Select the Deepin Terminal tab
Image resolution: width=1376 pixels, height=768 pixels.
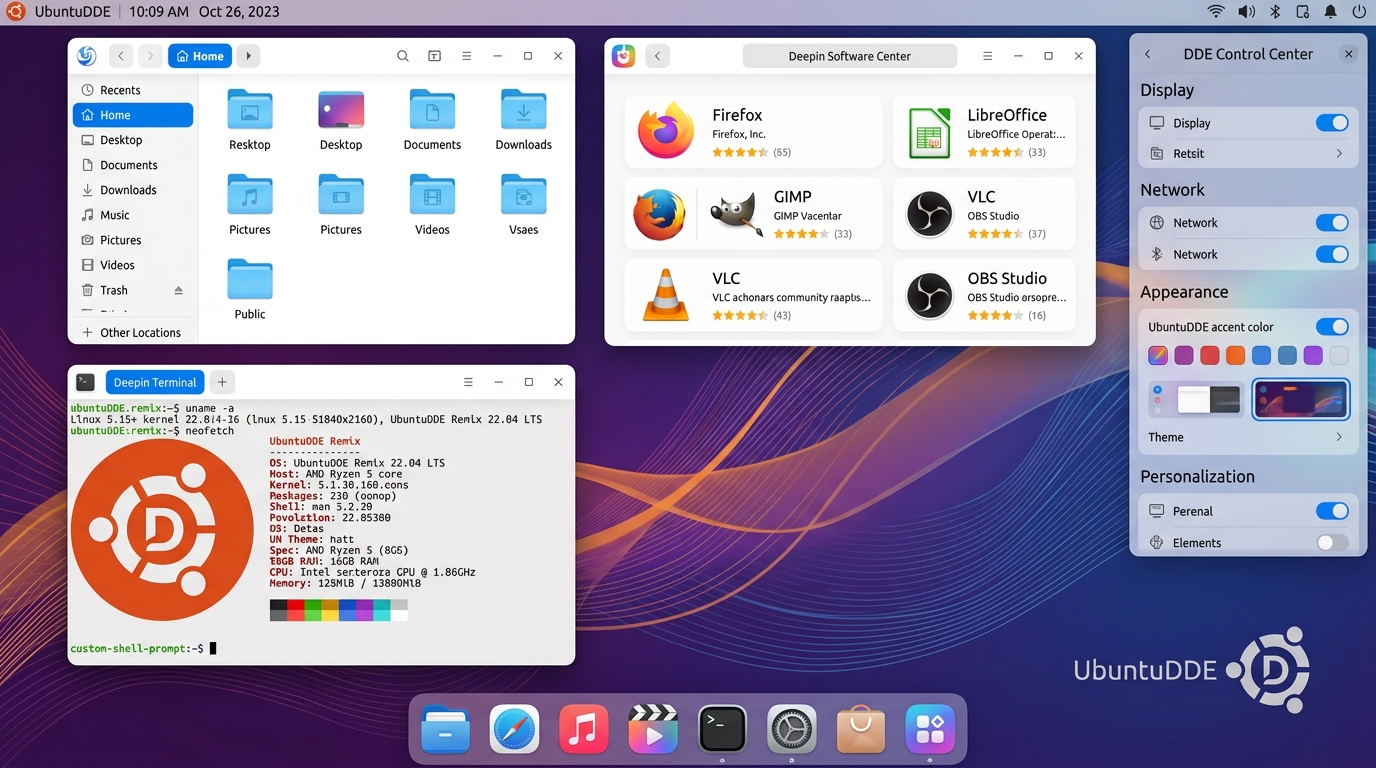[x=155, y=382]
